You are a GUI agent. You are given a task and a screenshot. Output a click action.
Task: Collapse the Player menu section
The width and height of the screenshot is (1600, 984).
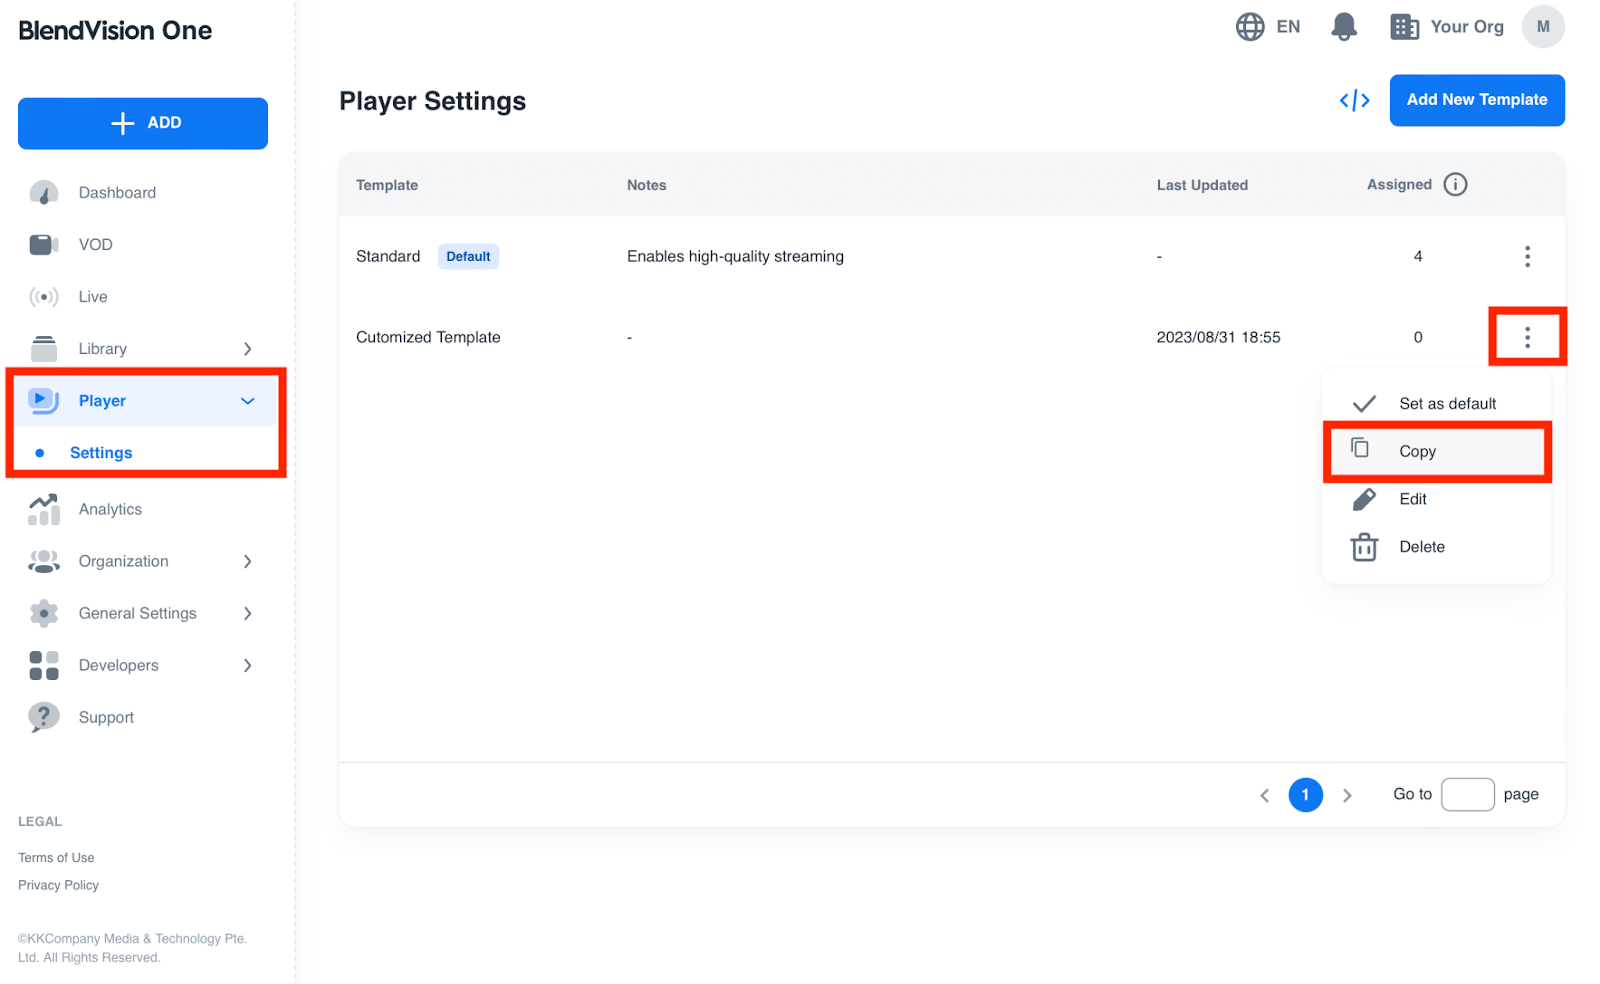[x=247, y=401]
